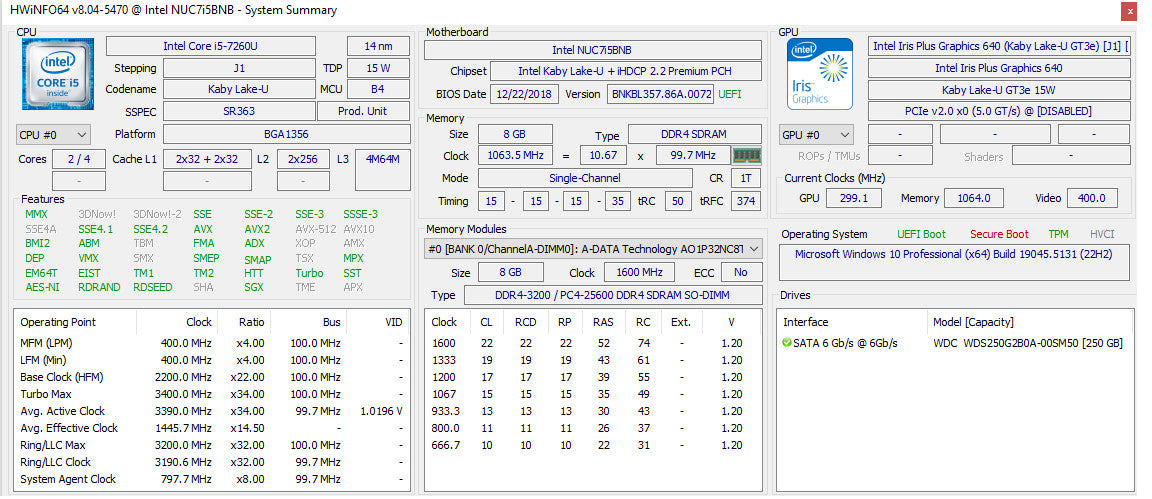
Task: Click the SATA 6 Gb/s interface entry
Action: tap(845, 343)
